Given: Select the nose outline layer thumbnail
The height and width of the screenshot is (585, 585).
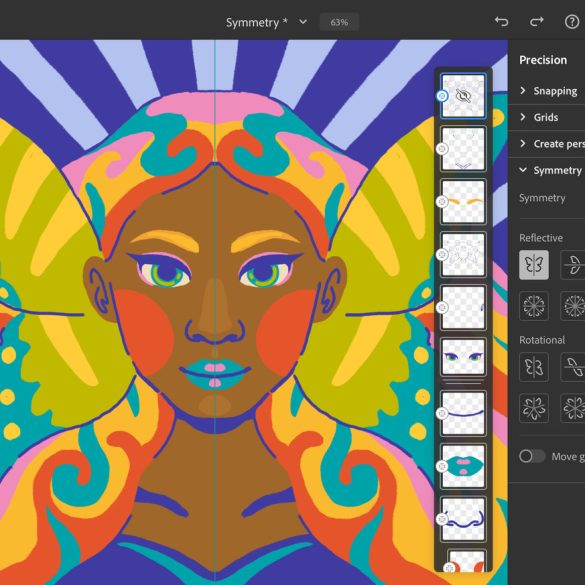Looking at the screenshot, I should 463,519.
